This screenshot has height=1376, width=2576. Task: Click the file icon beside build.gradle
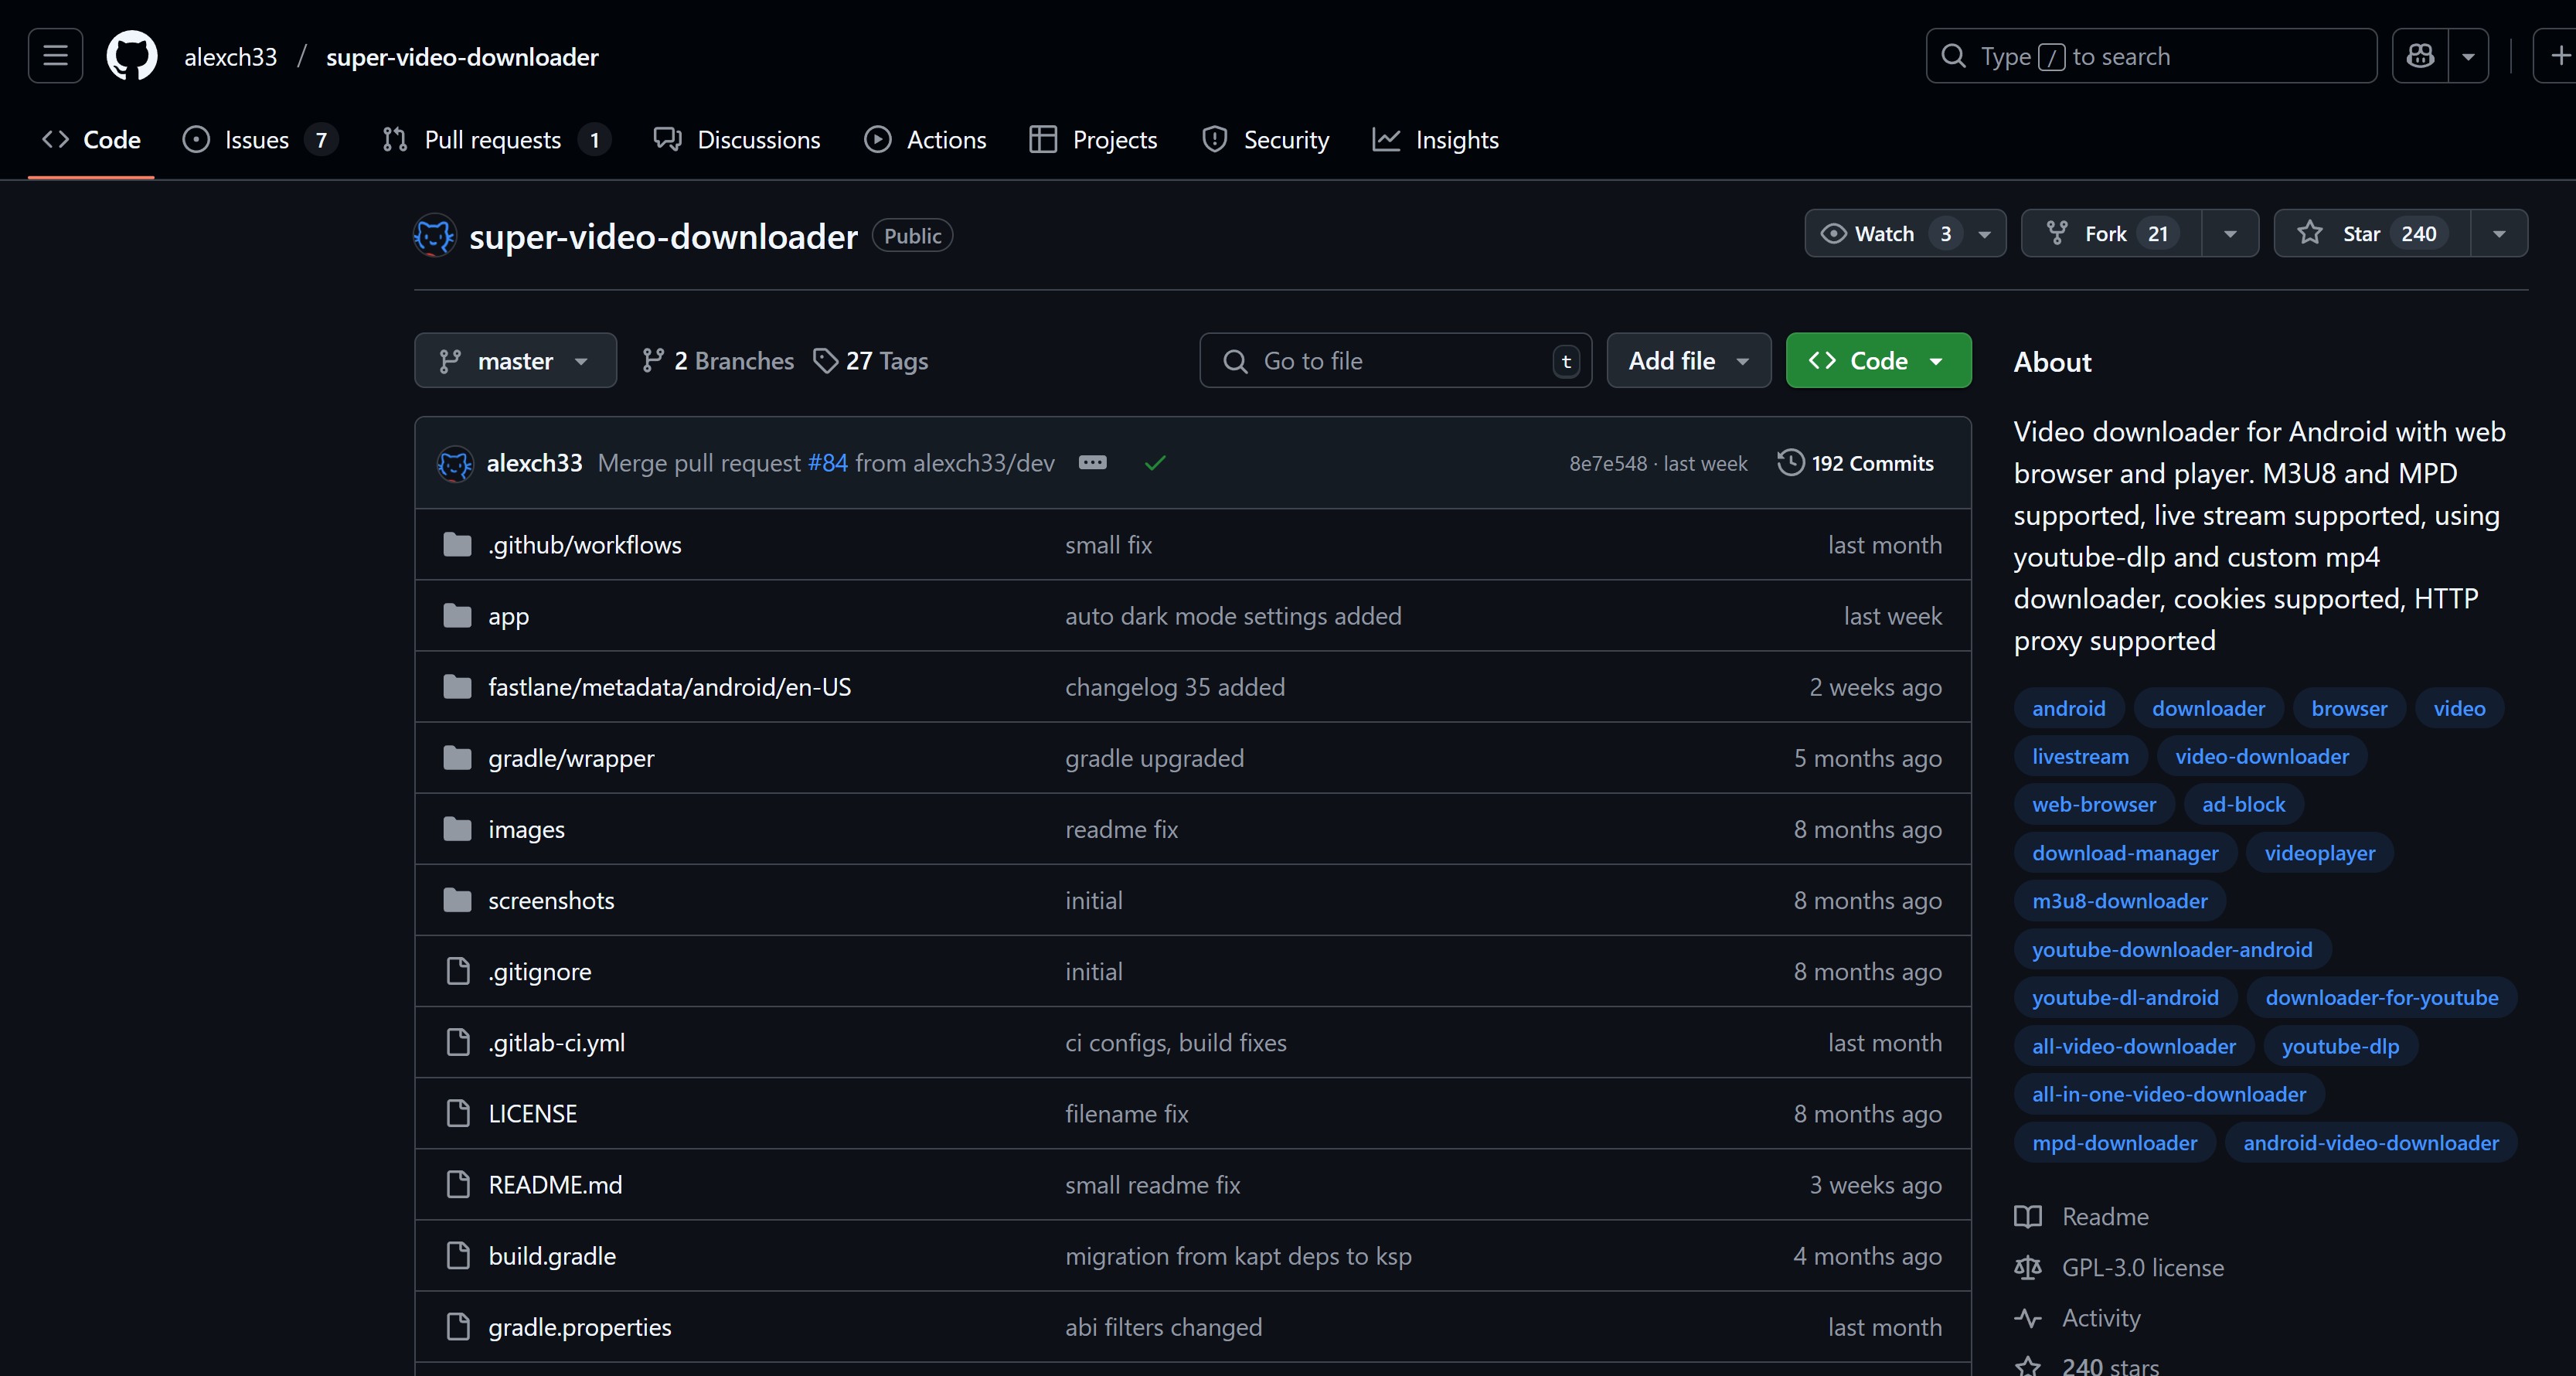click(457, 1255)
